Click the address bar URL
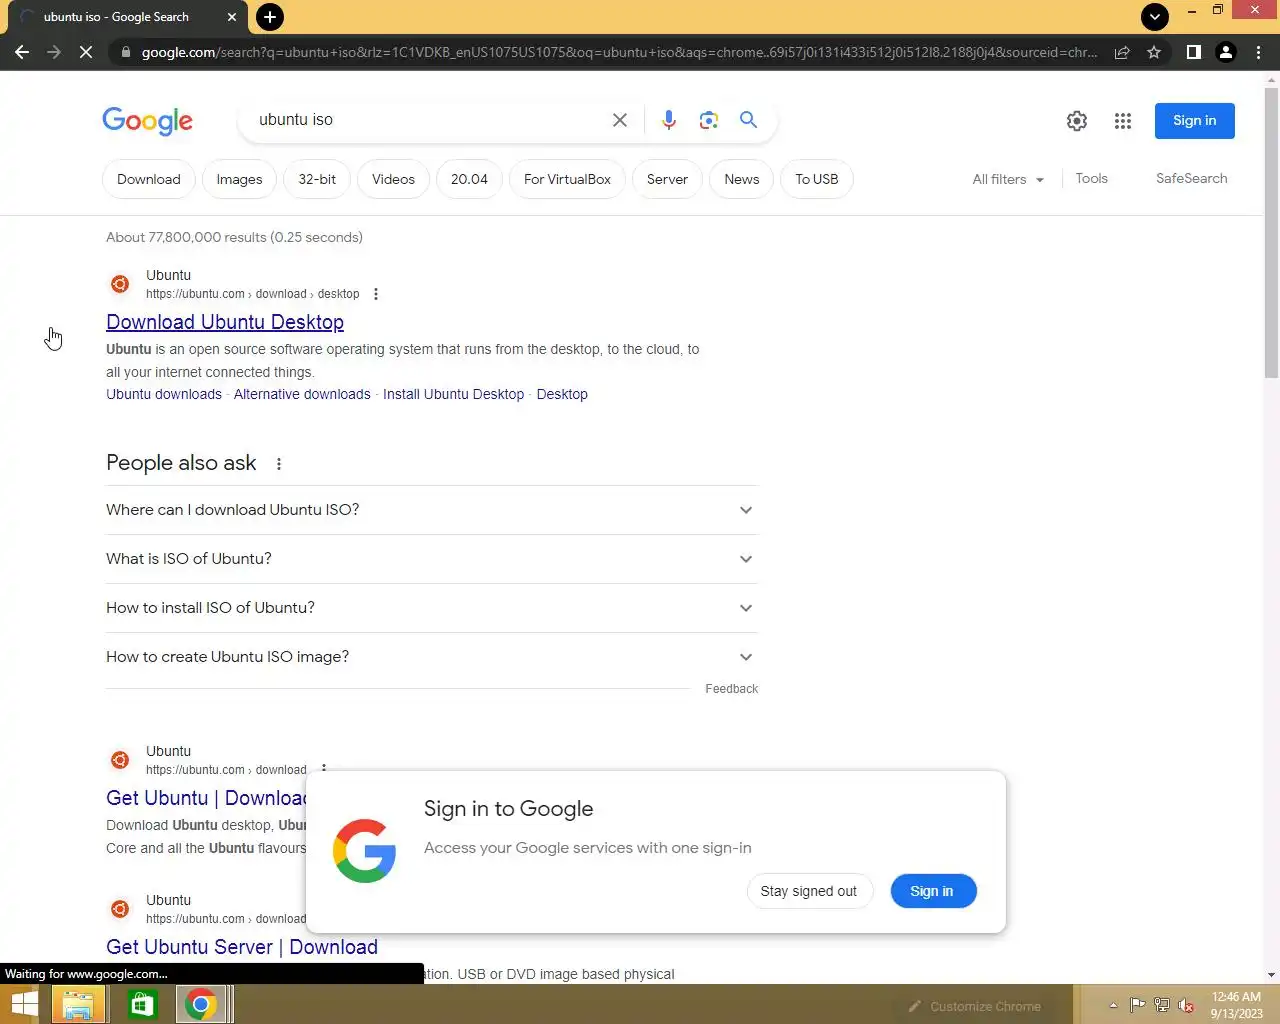The height and width of the screenshot is (1024, 1280). tap(620, 52)
